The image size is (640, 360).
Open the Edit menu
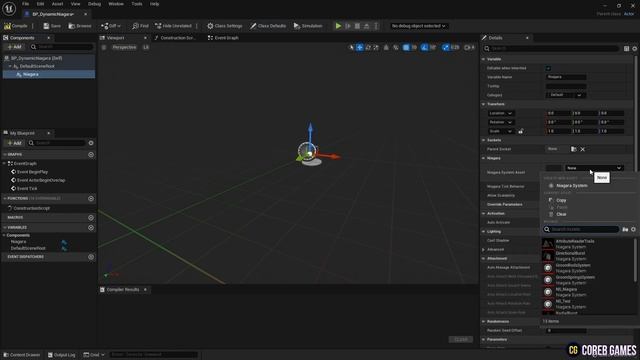tap(40, 4)
